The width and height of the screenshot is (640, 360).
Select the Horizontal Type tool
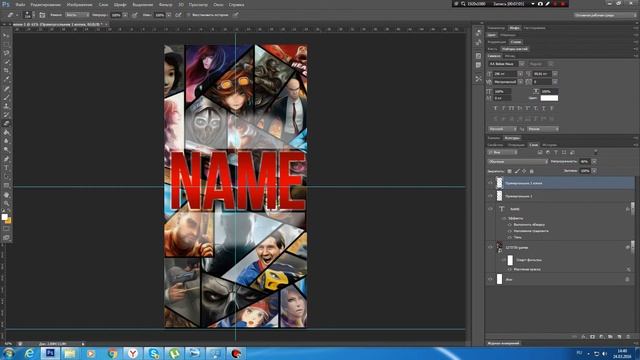6,168
